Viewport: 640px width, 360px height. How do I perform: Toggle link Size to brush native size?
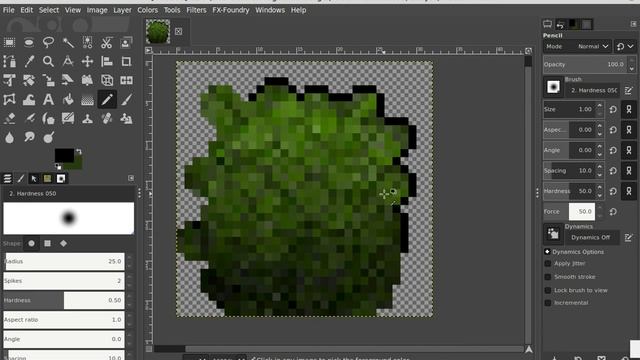pos(629,109)
